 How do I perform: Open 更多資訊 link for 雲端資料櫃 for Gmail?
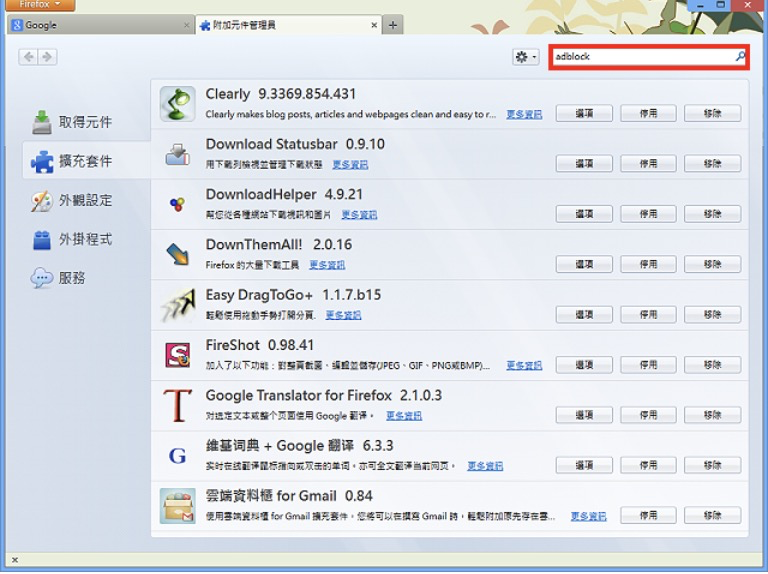coord(589,516)
